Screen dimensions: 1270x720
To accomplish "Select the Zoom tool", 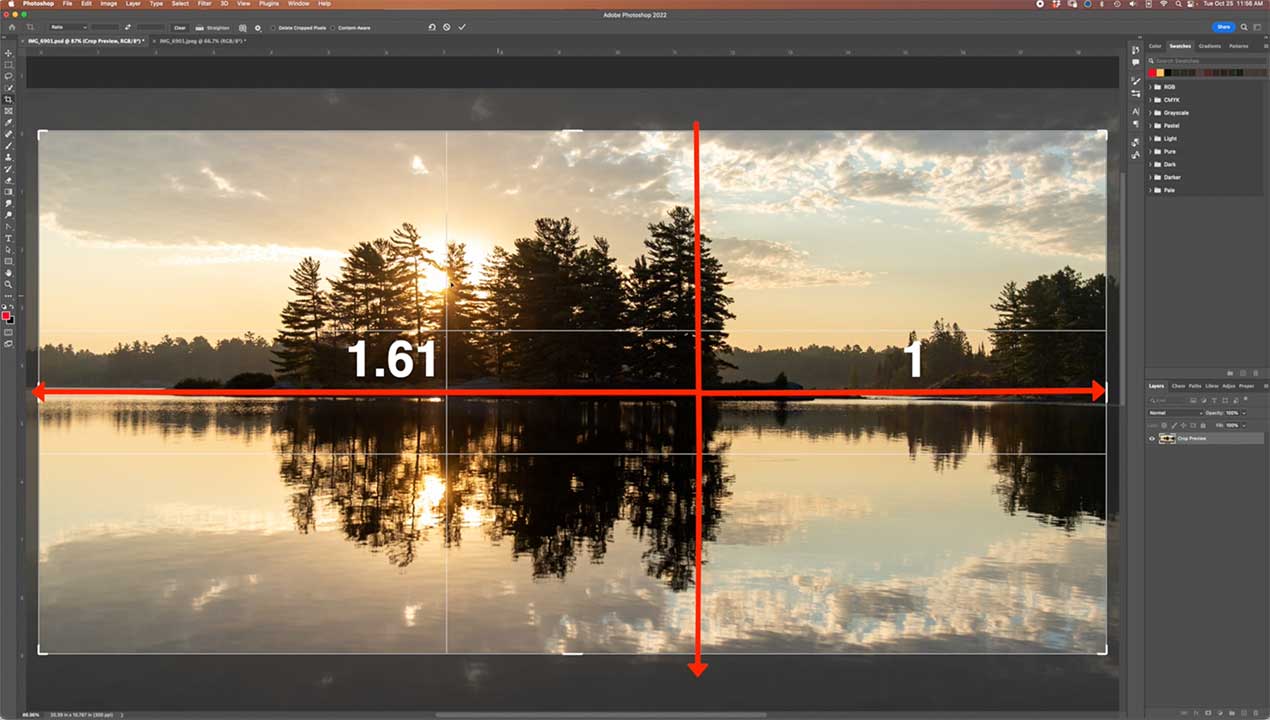I will 8,284.
